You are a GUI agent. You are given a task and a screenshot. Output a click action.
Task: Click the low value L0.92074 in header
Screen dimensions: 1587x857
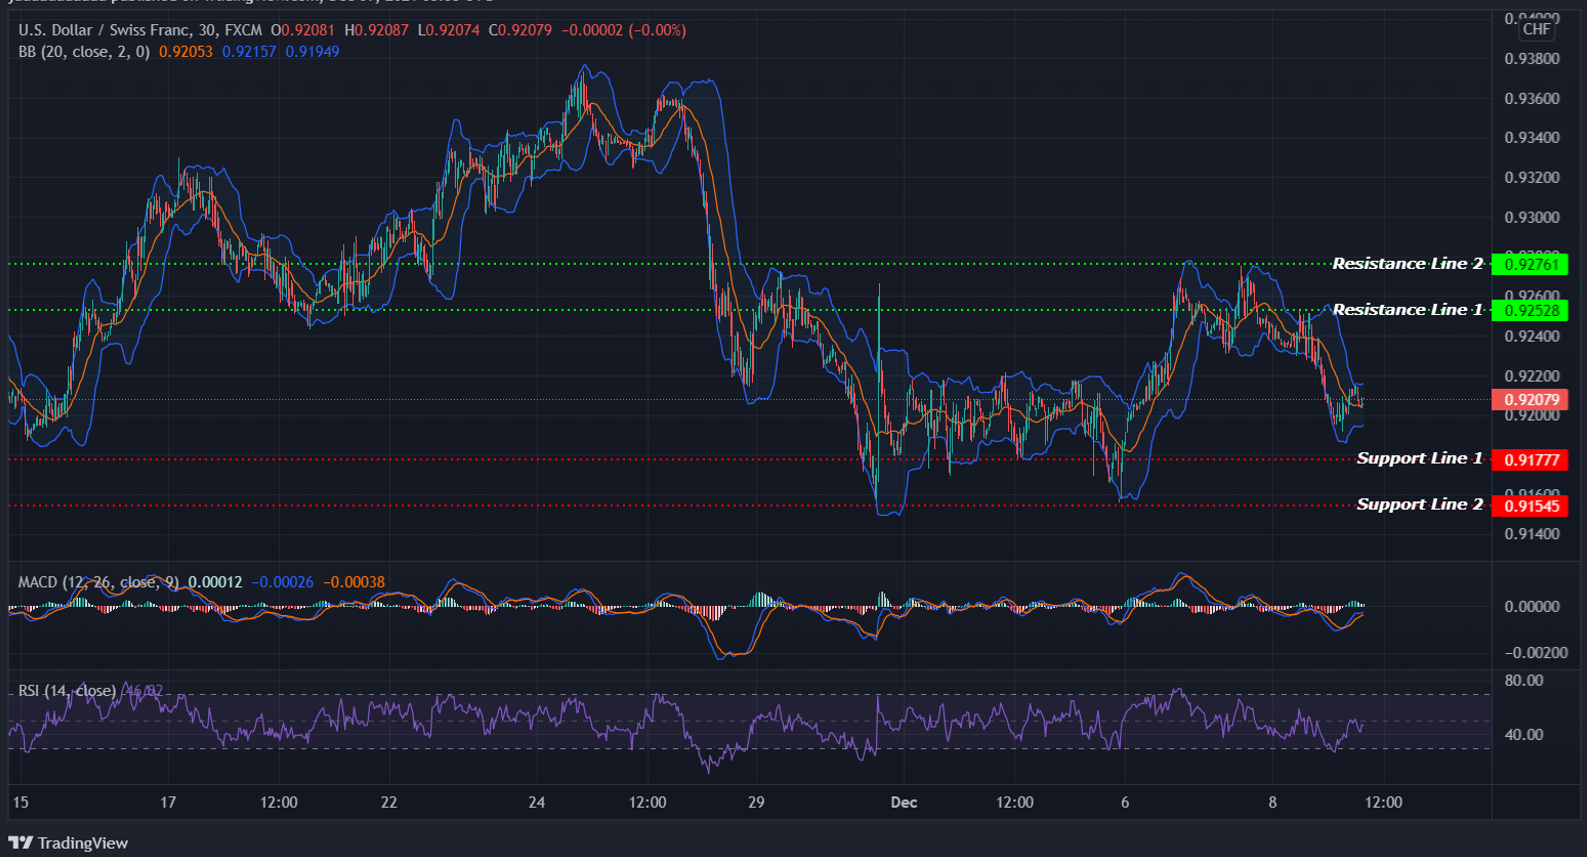448,30
